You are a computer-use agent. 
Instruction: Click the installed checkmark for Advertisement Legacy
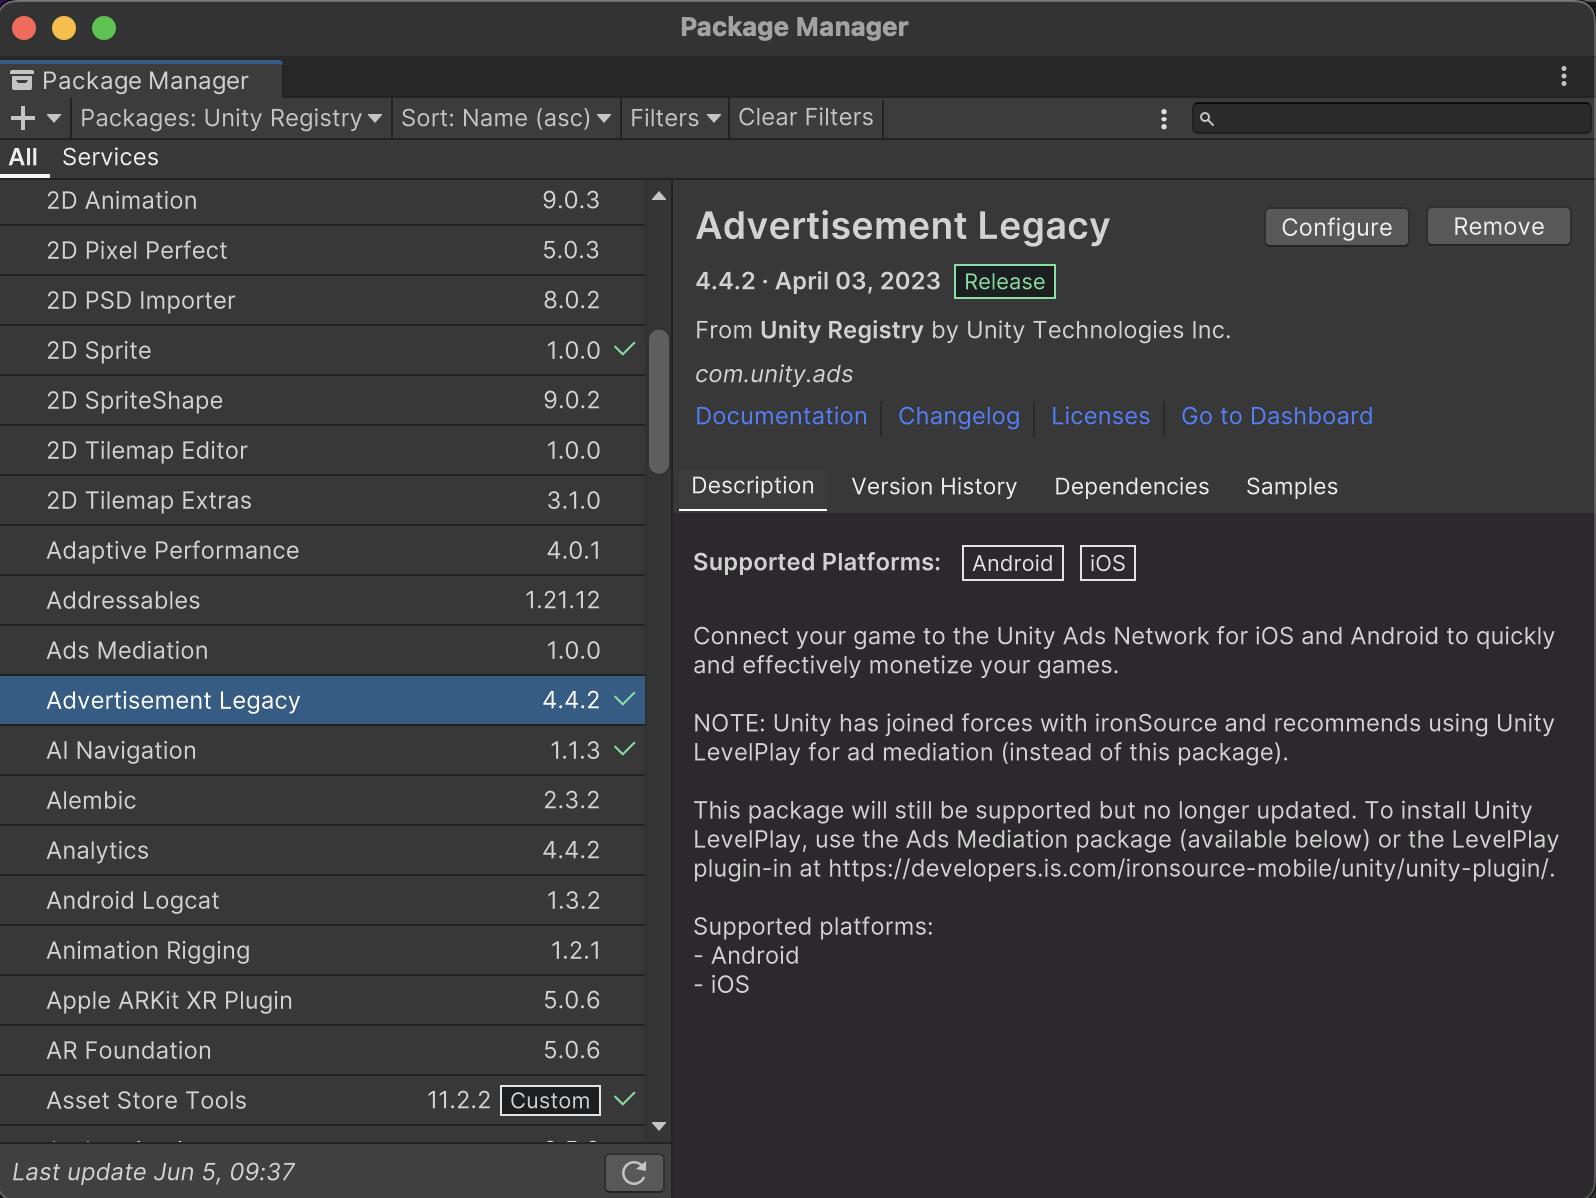click(625, 699)
